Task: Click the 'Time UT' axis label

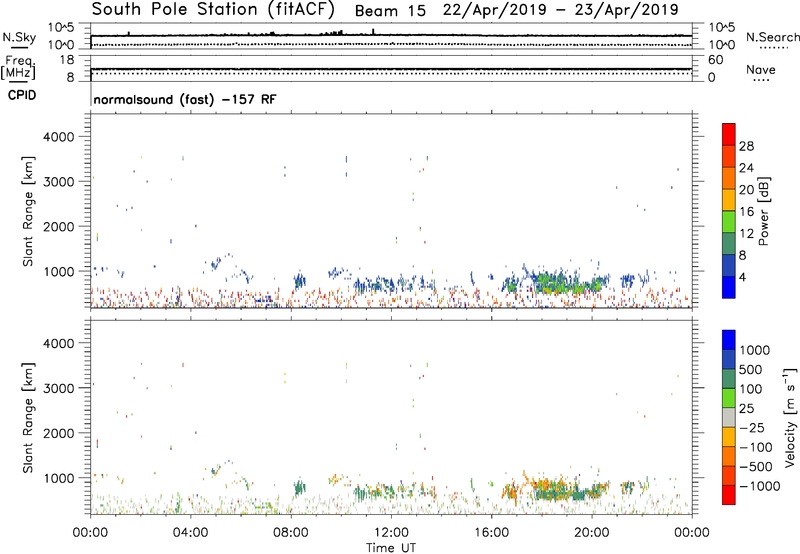Action: click(391, 548)
